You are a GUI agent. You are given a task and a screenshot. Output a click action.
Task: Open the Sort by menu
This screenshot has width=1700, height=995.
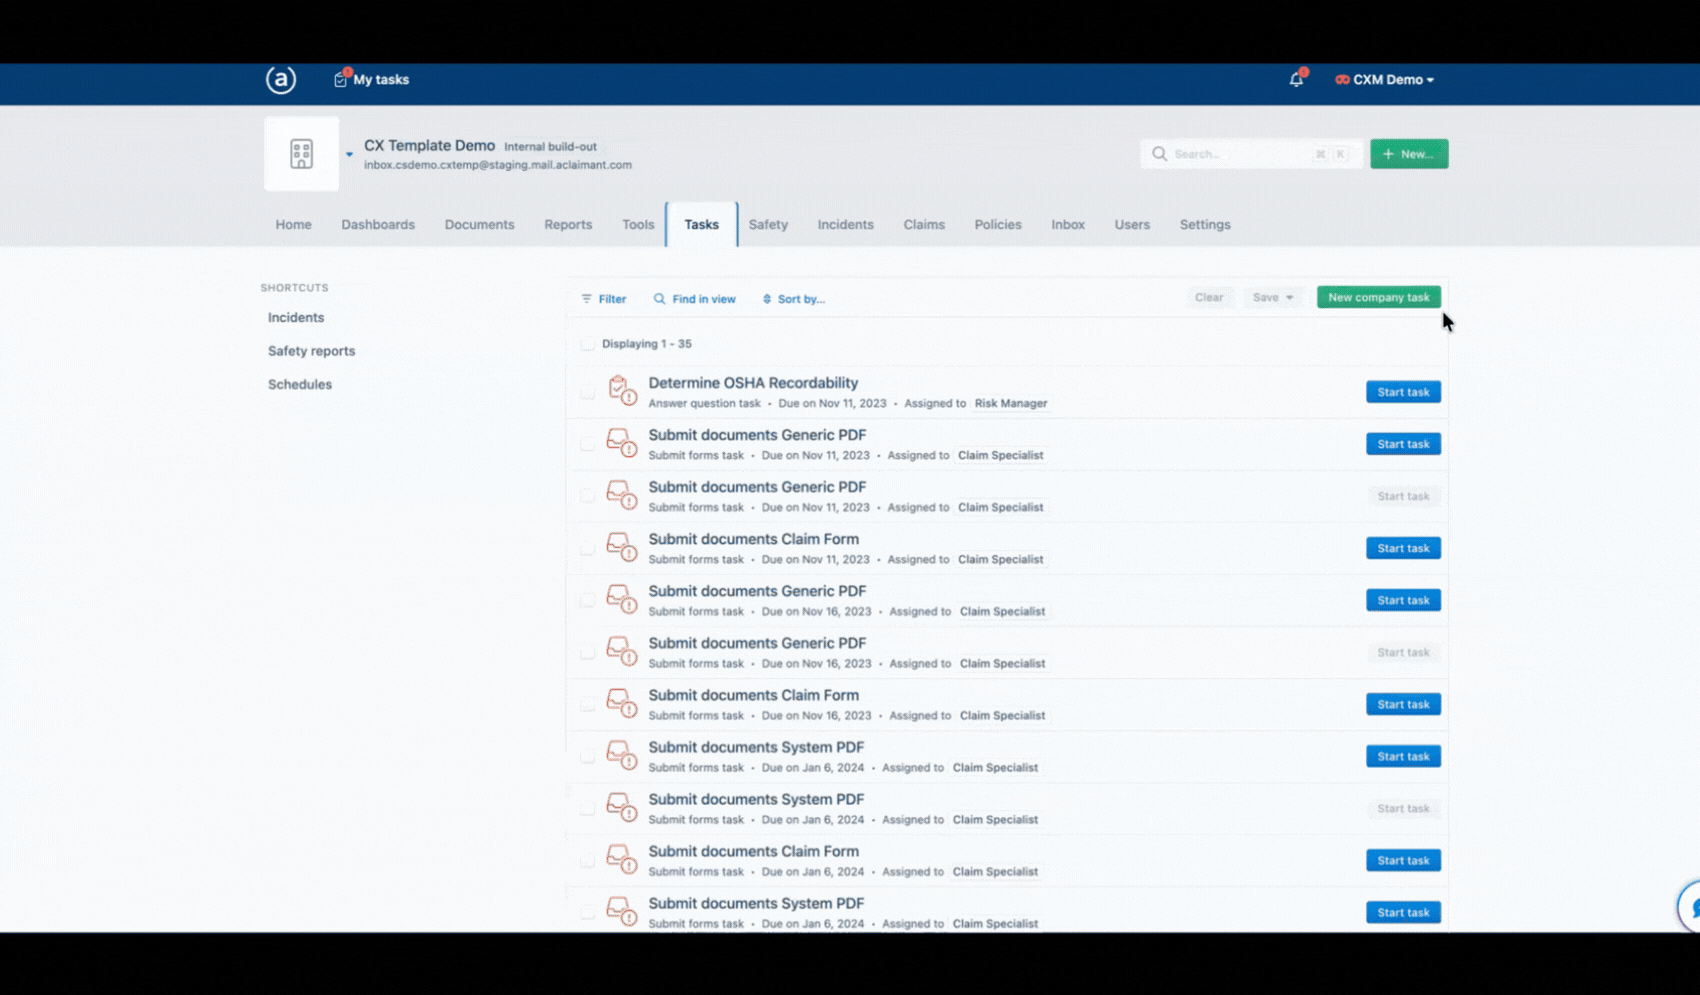point(793,299)
